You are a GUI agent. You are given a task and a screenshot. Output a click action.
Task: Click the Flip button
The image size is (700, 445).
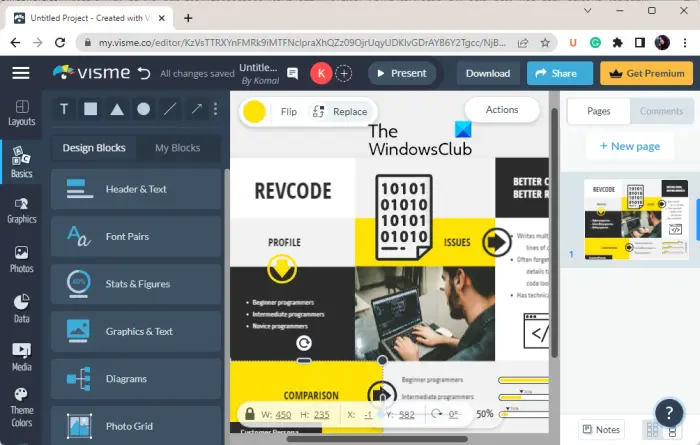(x=288, y=112)
